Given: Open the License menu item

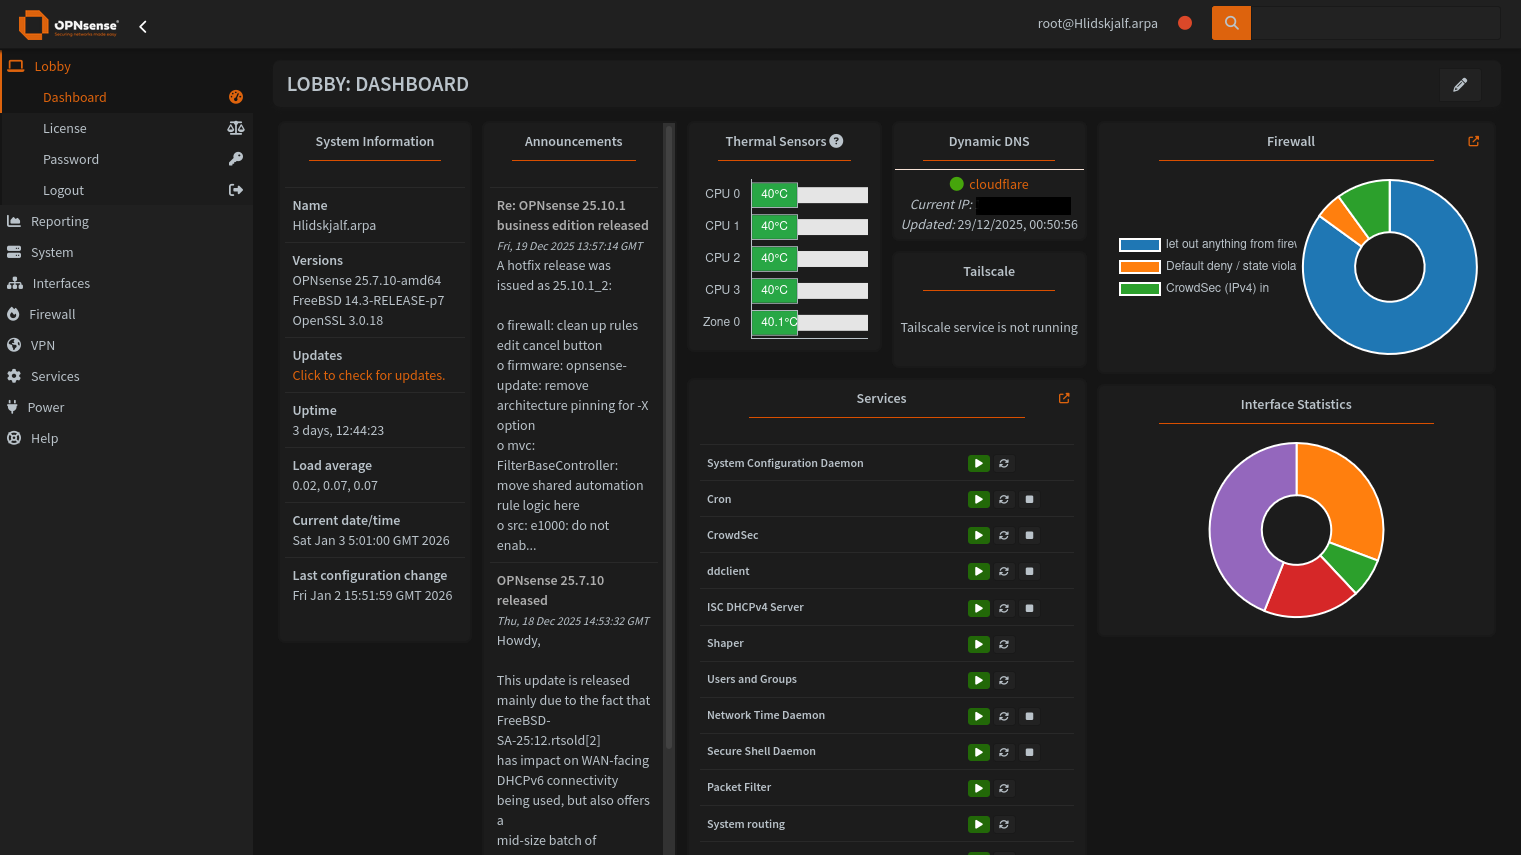Looking at the screenshot, I should [65, 129].
